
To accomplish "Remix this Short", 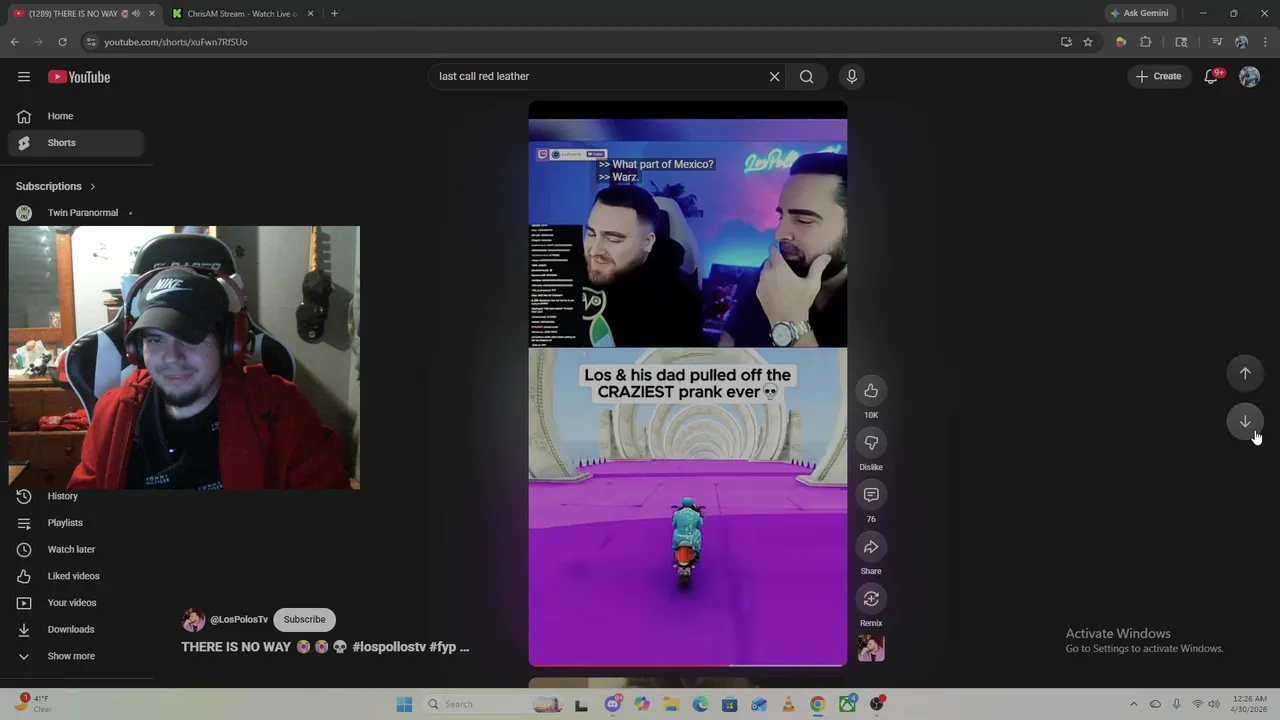I will click(x=871, y=599).
